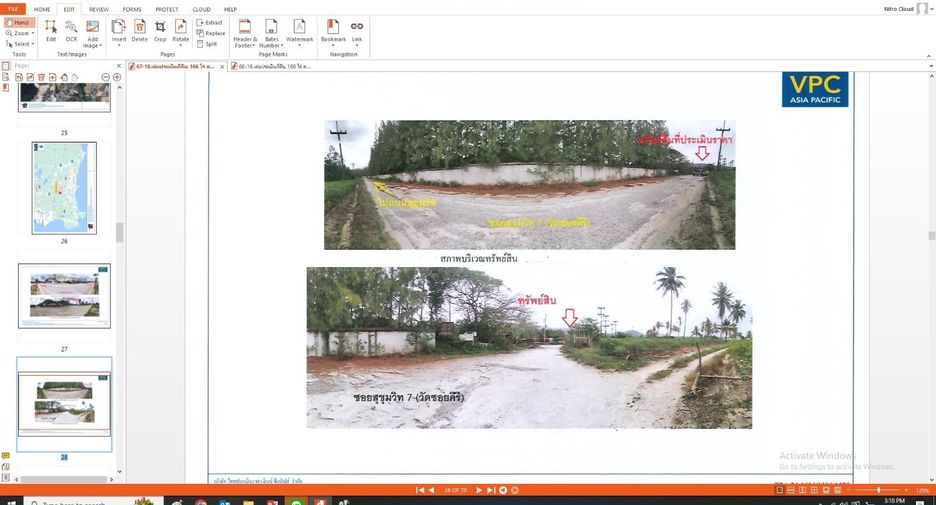Click the next view button
This screenshot has width=936, height=505.
[x=515, y=490]
